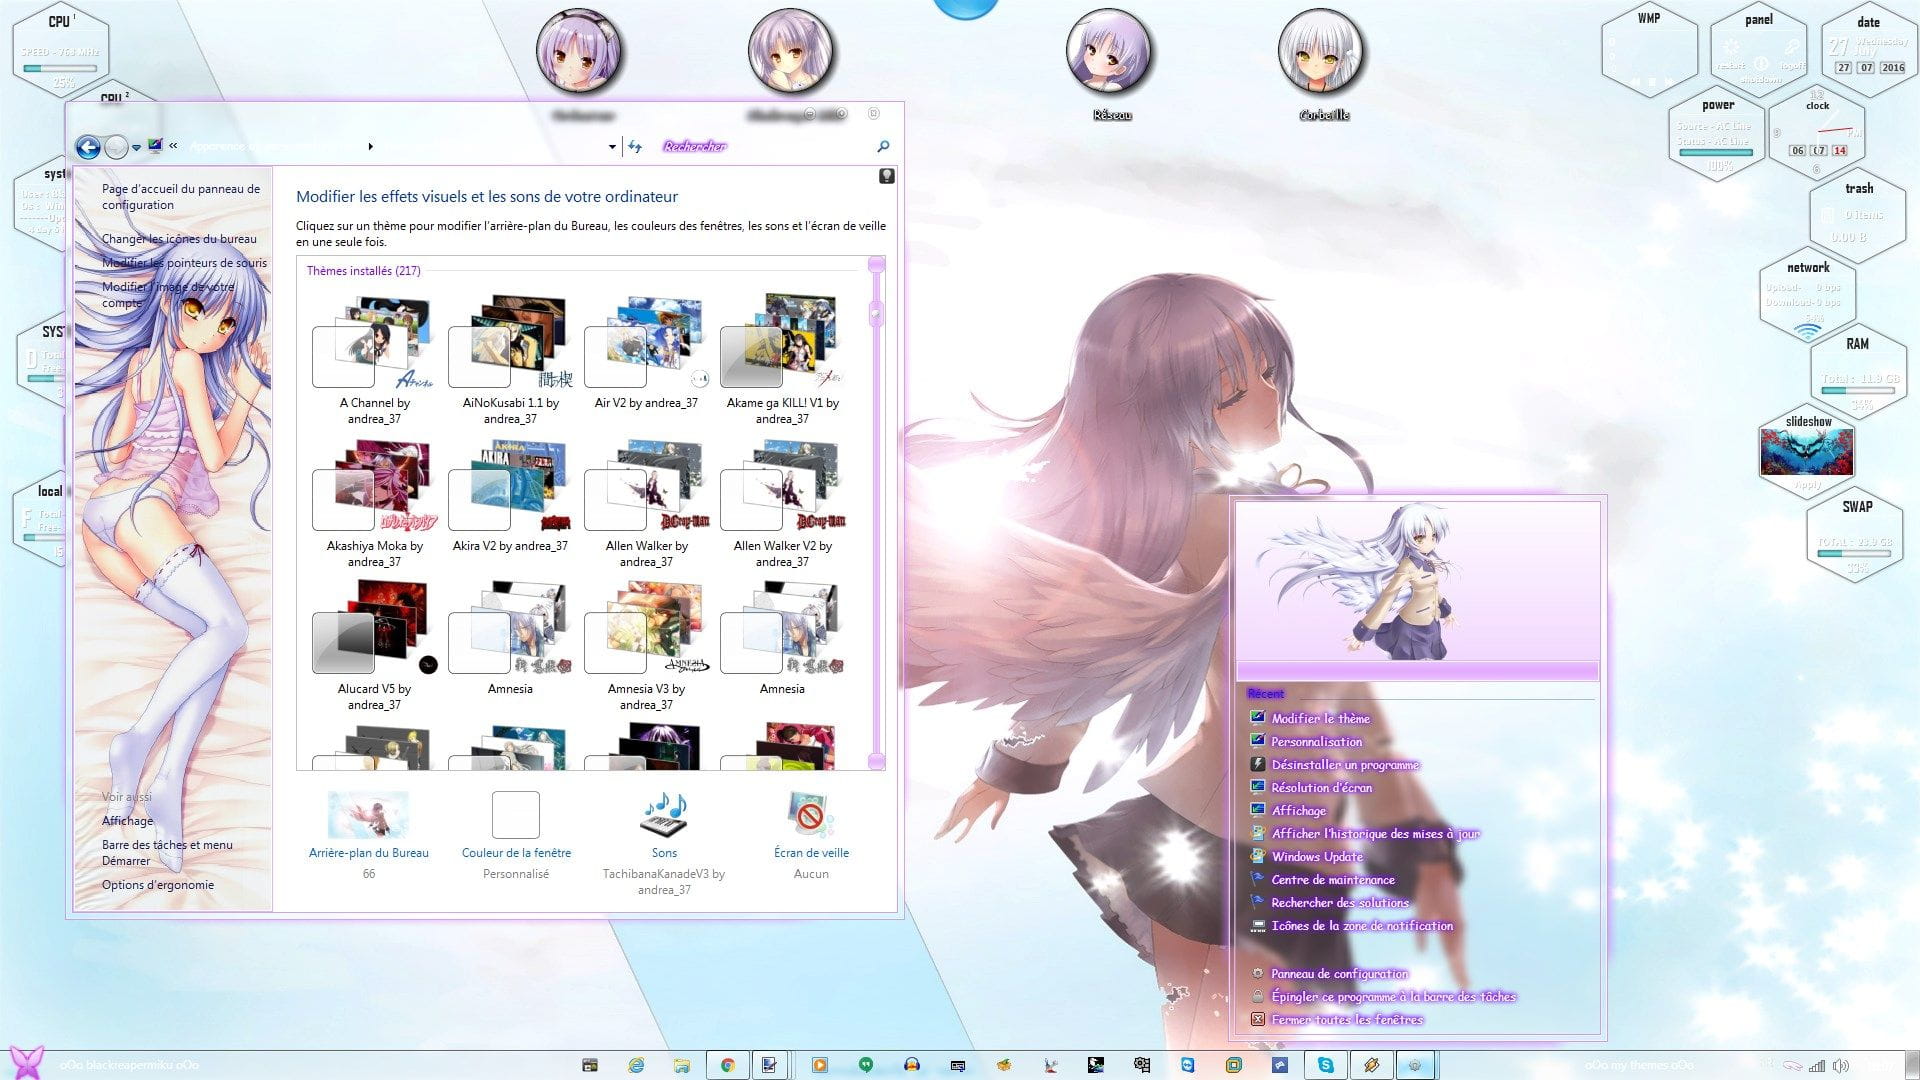Open Internet Explorer from the taskbar
This screenshot has width=1920, height=1080.
point(636,1065)
